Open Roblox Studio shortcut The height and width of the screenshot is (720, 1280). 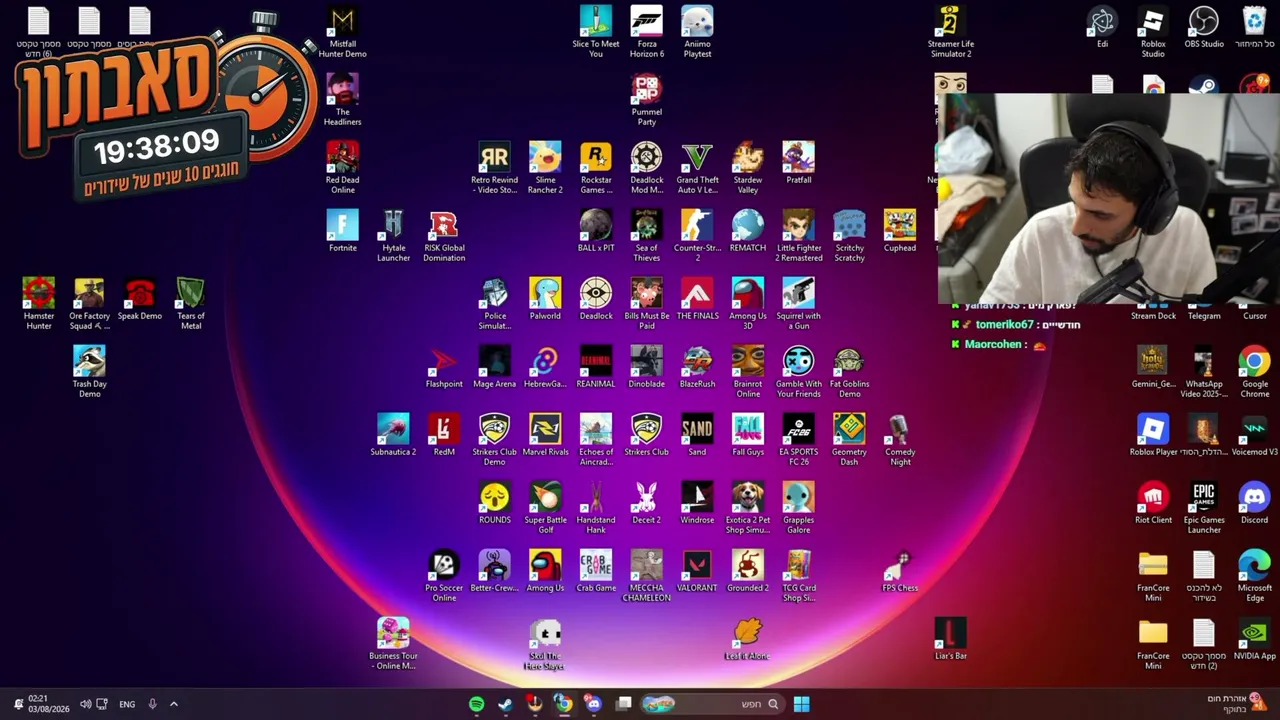pyautogui.click(x=1153, y=32)
